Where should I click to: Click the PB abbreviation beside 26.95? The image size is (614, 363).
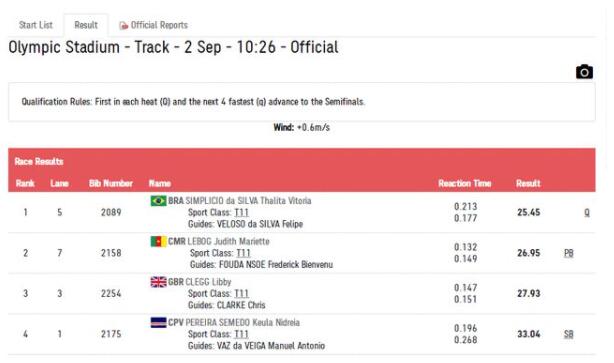click(569, 253)
